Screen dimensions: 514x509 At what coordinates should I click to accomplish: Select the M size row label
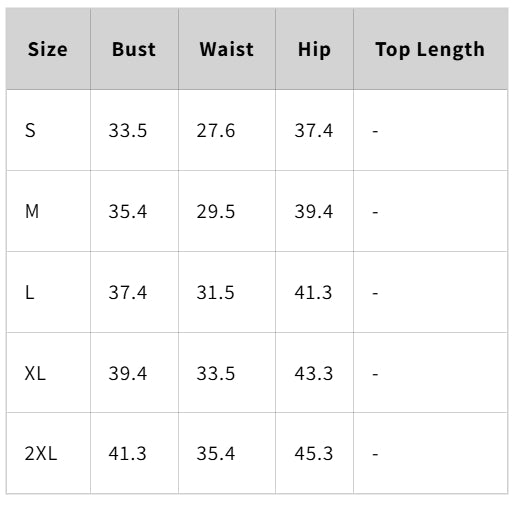tap(32, 211)
